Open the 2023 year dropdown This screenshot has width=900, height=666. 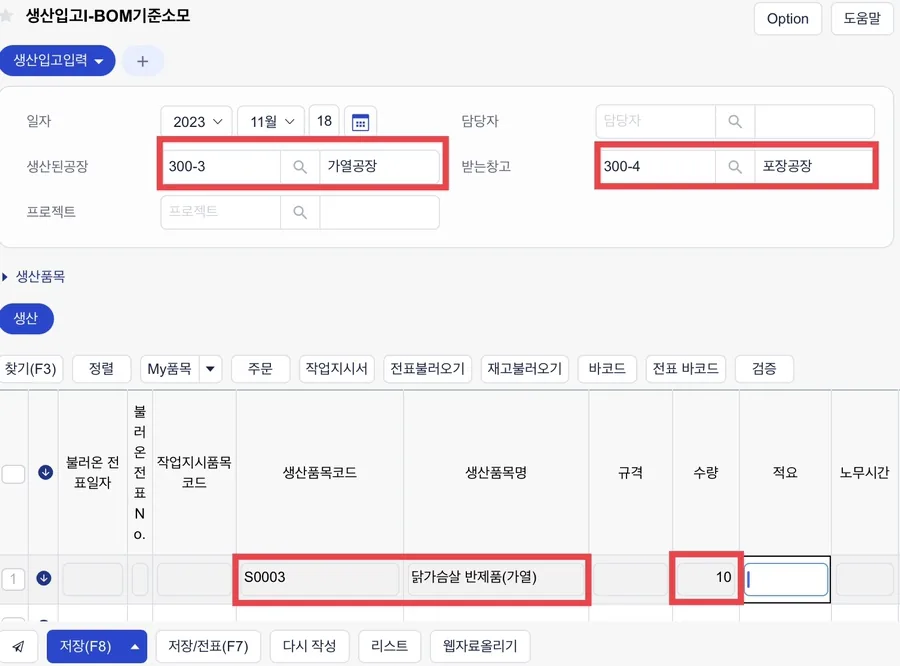tap(196, 122)
